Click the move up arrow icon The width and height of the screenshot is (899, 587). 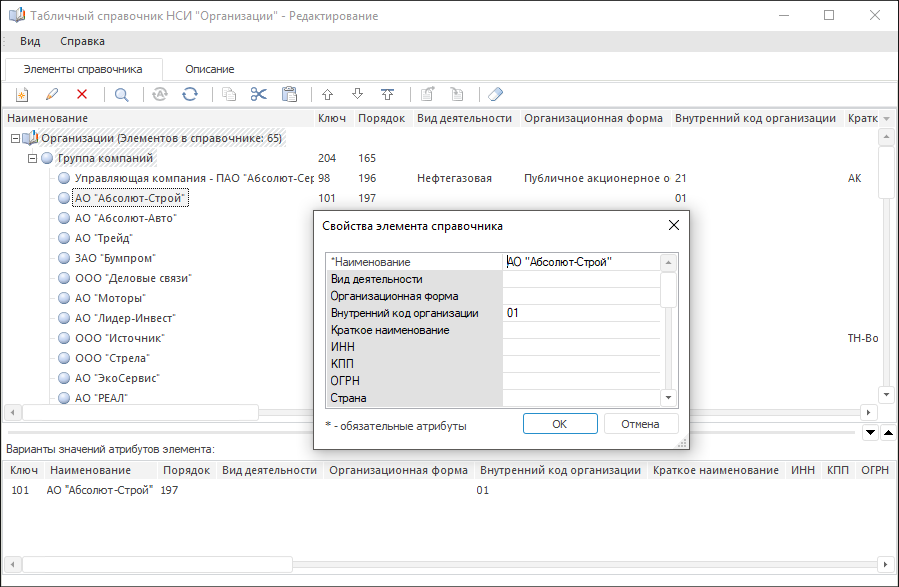[326, 94]
